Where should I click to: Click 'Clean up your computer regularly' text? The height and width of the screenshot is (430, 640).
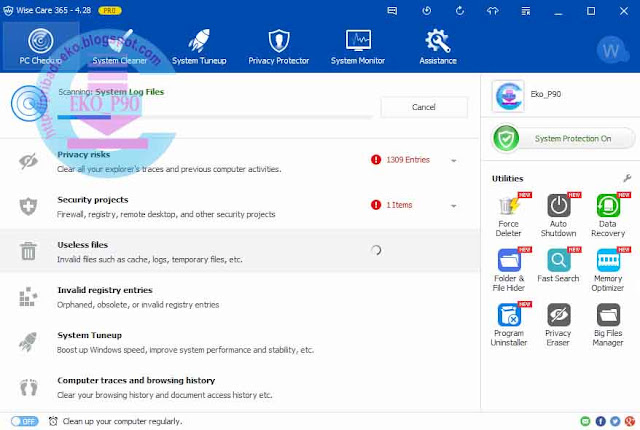(x=122, y=421)
